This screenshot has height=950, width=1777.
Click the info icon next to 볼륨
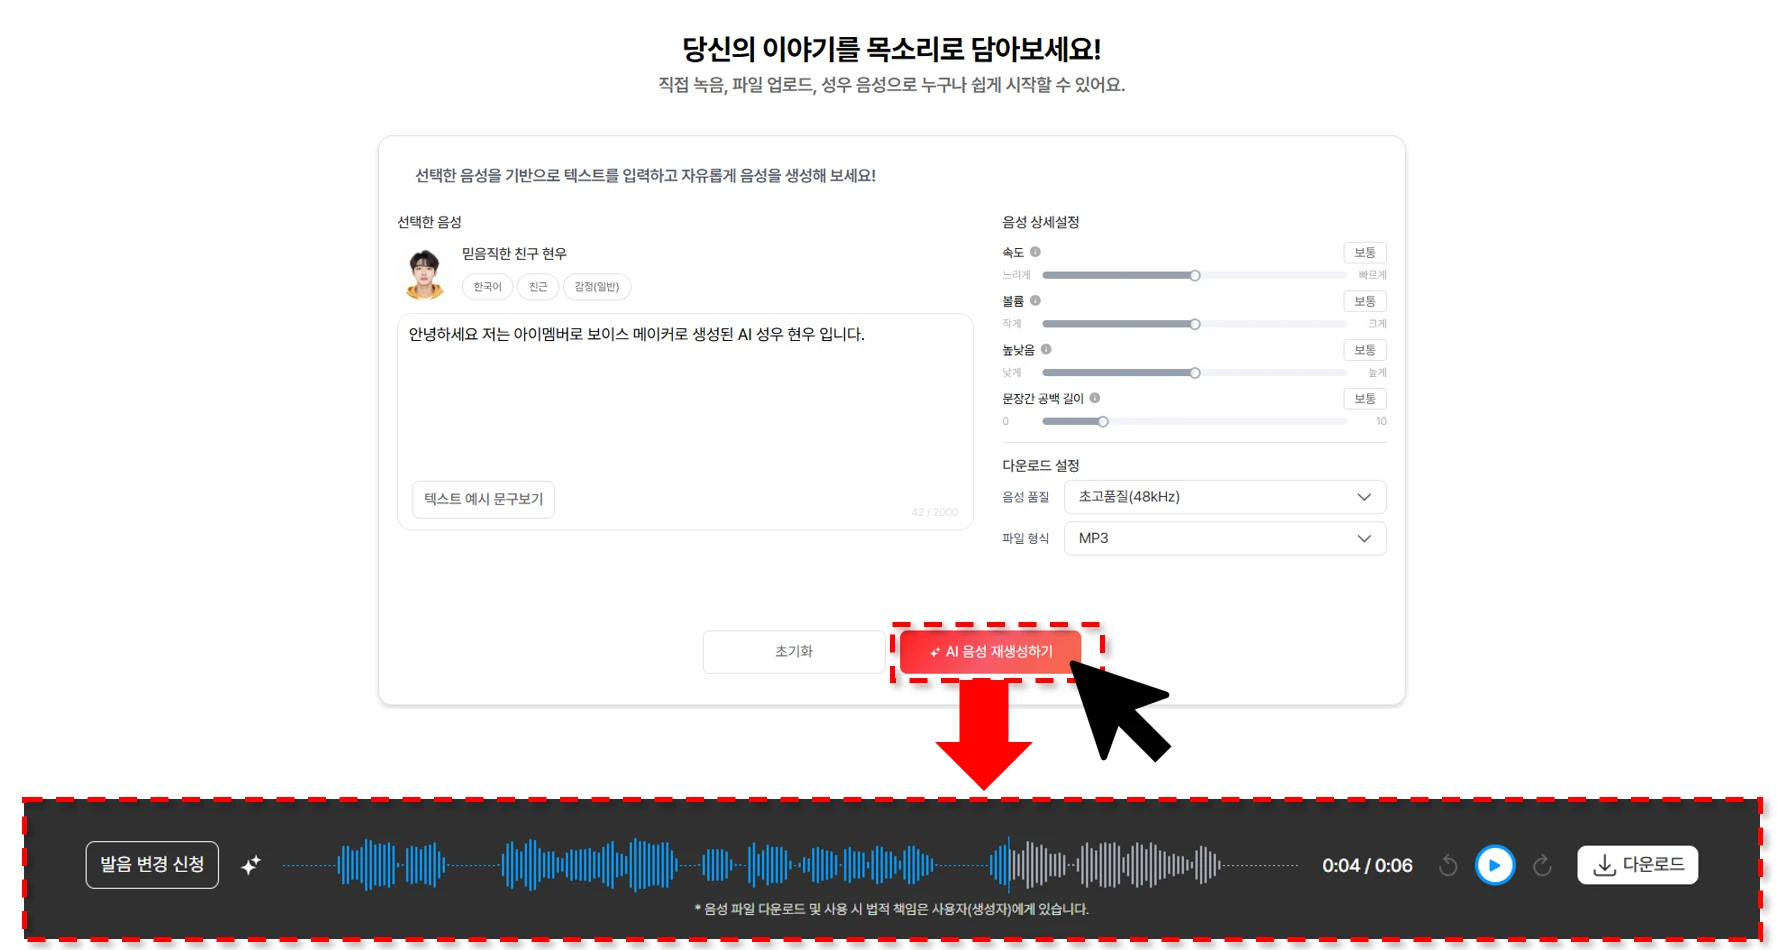pyautogui.click(x=1035, y=300)
